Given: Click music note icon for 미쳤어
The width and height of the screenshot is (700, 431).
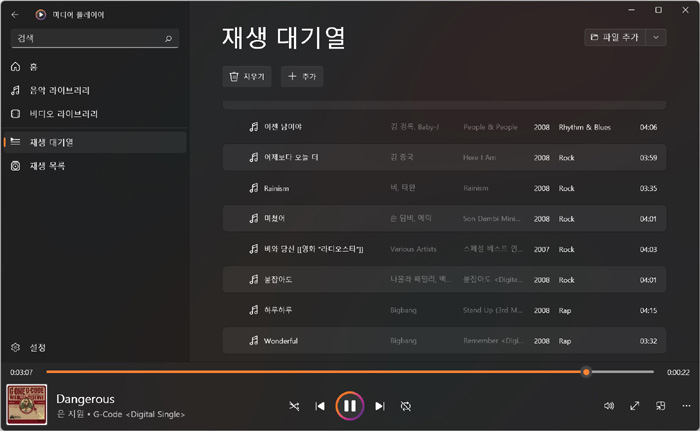Looking at the screenshot, I should coord(254,219).
